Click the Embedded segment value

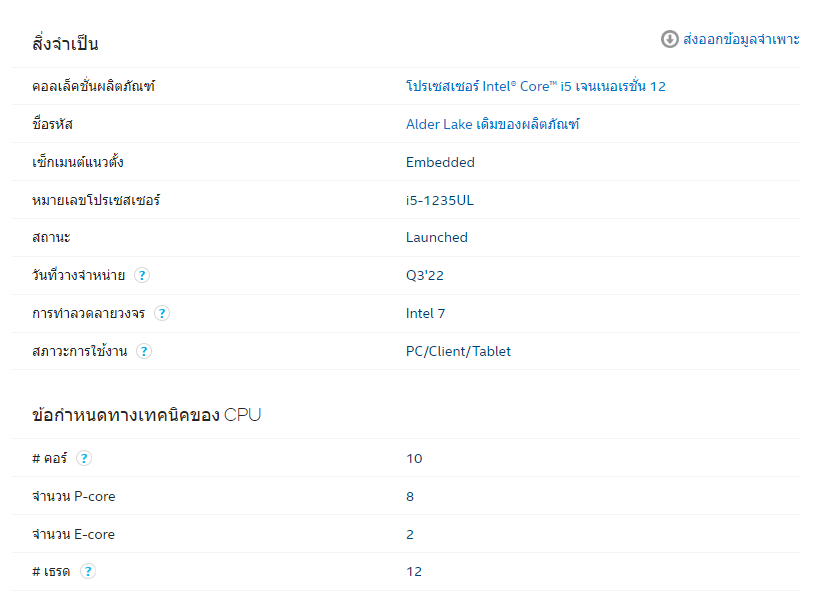tap(440, 163)
